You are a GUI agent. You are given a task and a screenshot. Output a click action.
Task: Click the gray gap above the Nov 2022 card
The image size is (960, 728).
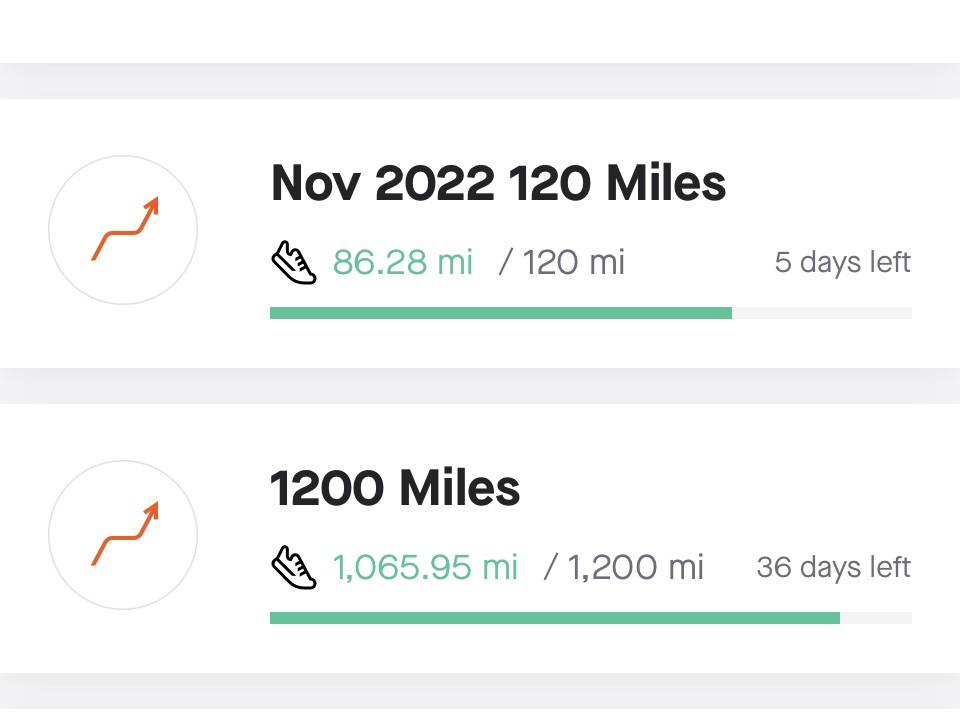480,81
